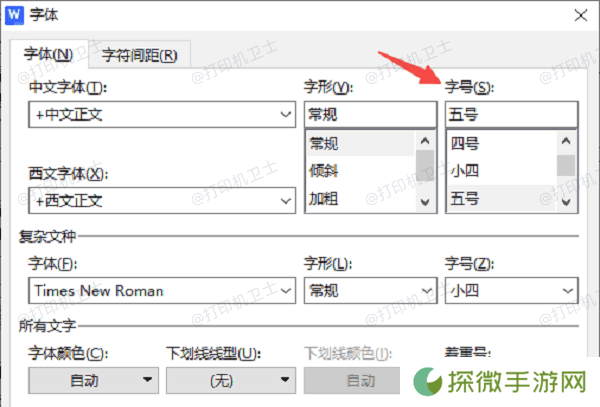Open the 复杂文种 字号(Z) dropdown showing 小四
600x407 pixels.
(512, 291)
